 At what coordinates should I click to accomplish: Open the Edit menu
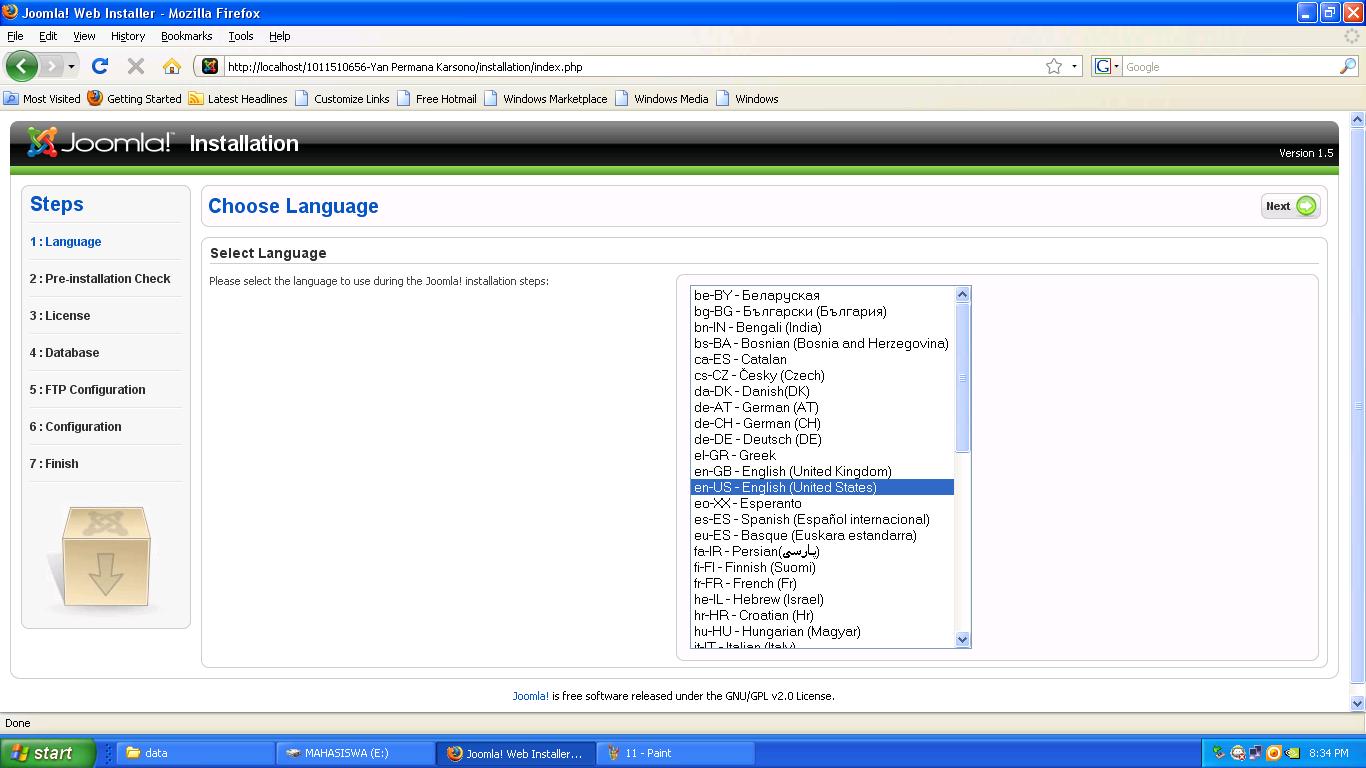48,36
